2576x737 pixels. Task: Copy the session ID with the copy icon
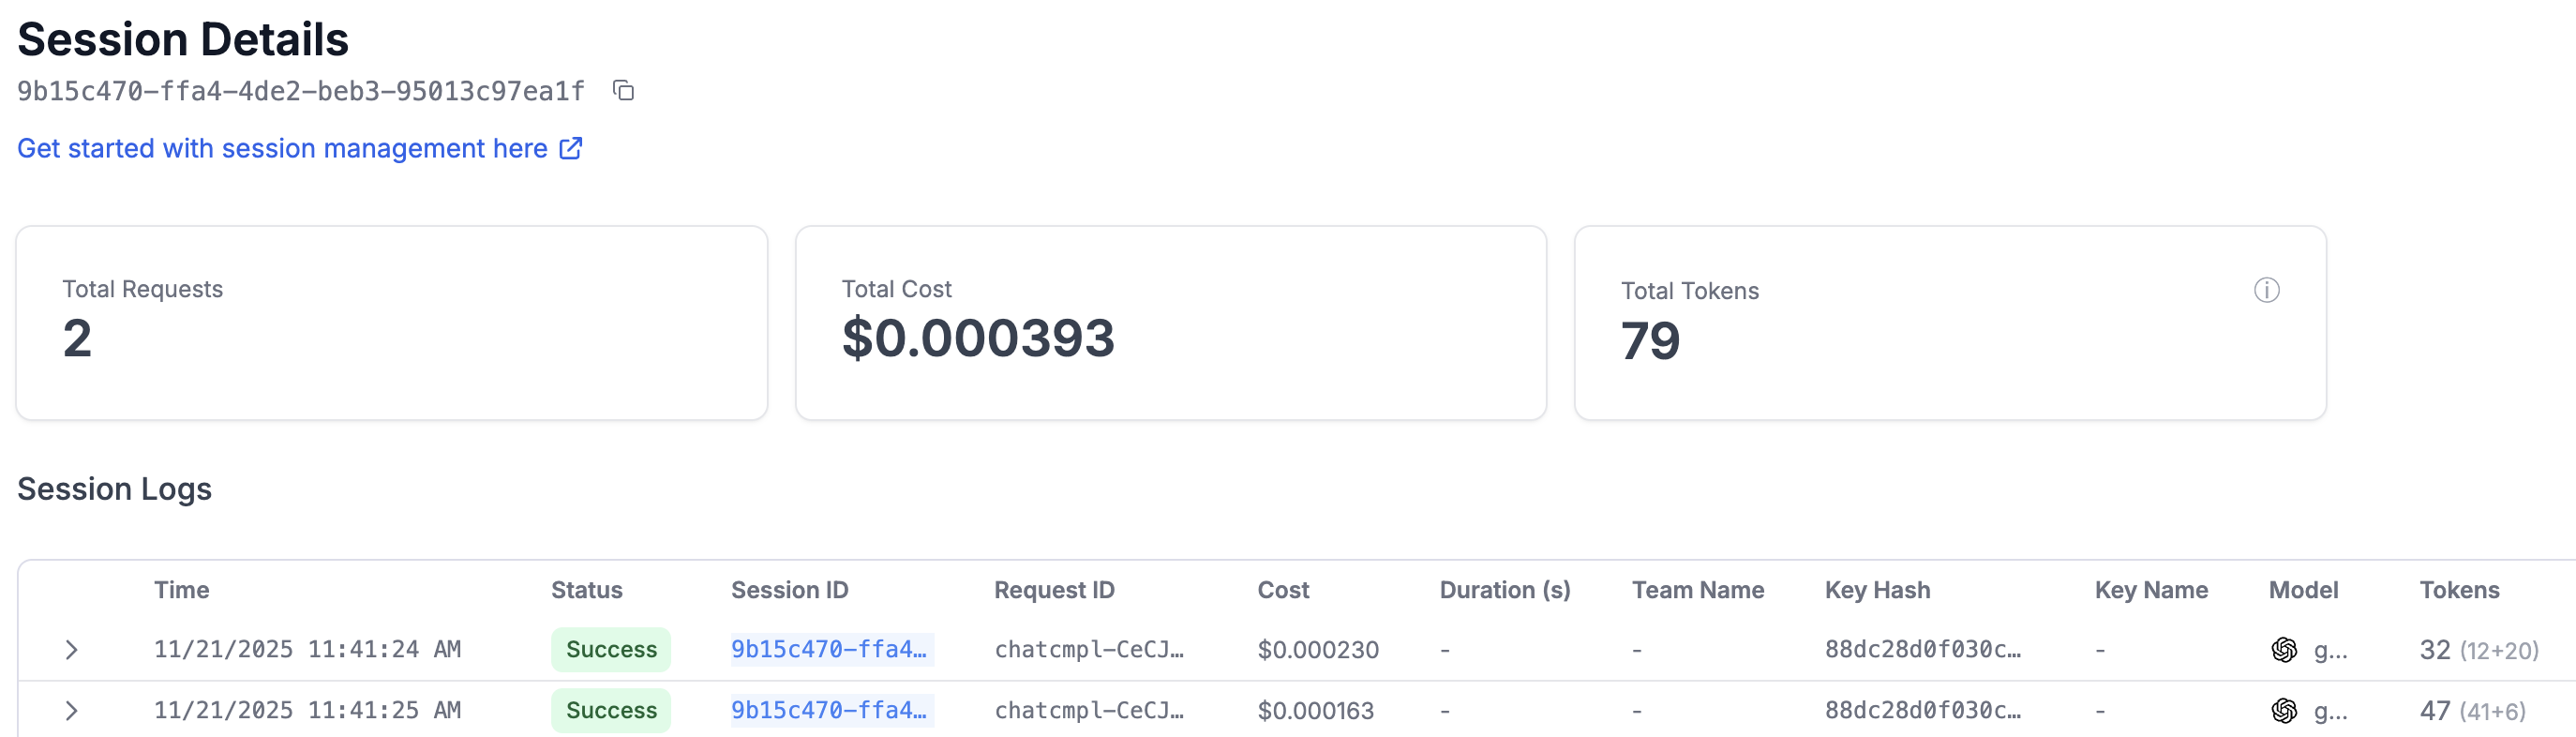point(623,91)
